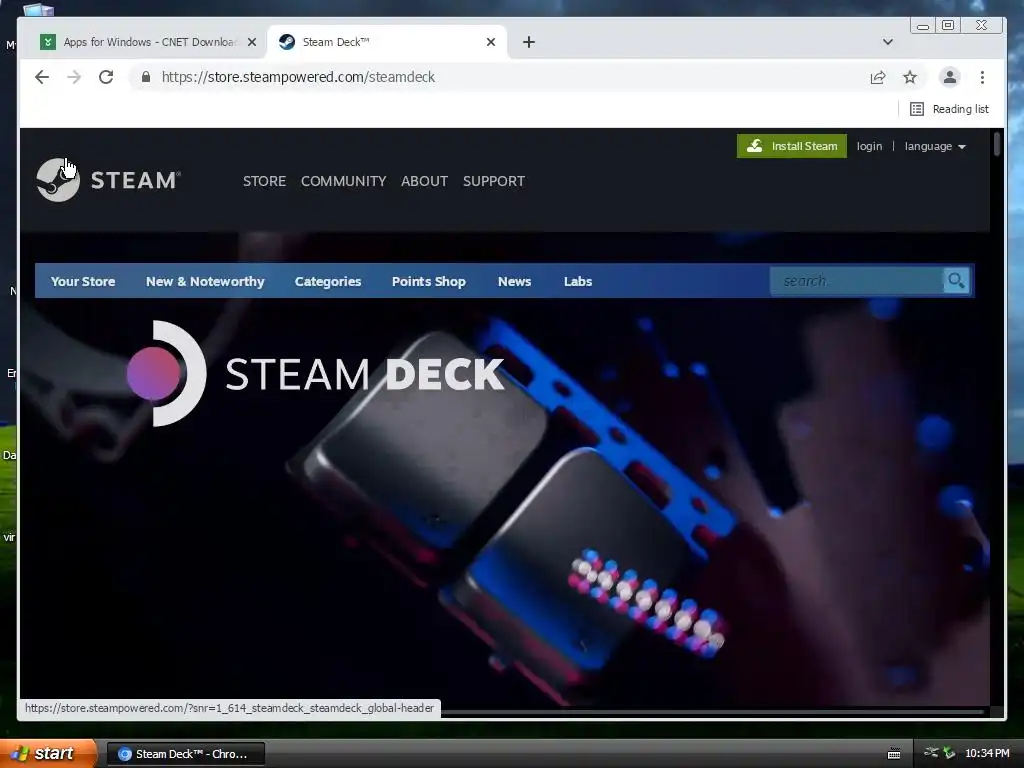Viewport: 1024px width, 768px height.
Task: Click the Install Steam button
Action: pyautogui.click(x=792, y=146)
